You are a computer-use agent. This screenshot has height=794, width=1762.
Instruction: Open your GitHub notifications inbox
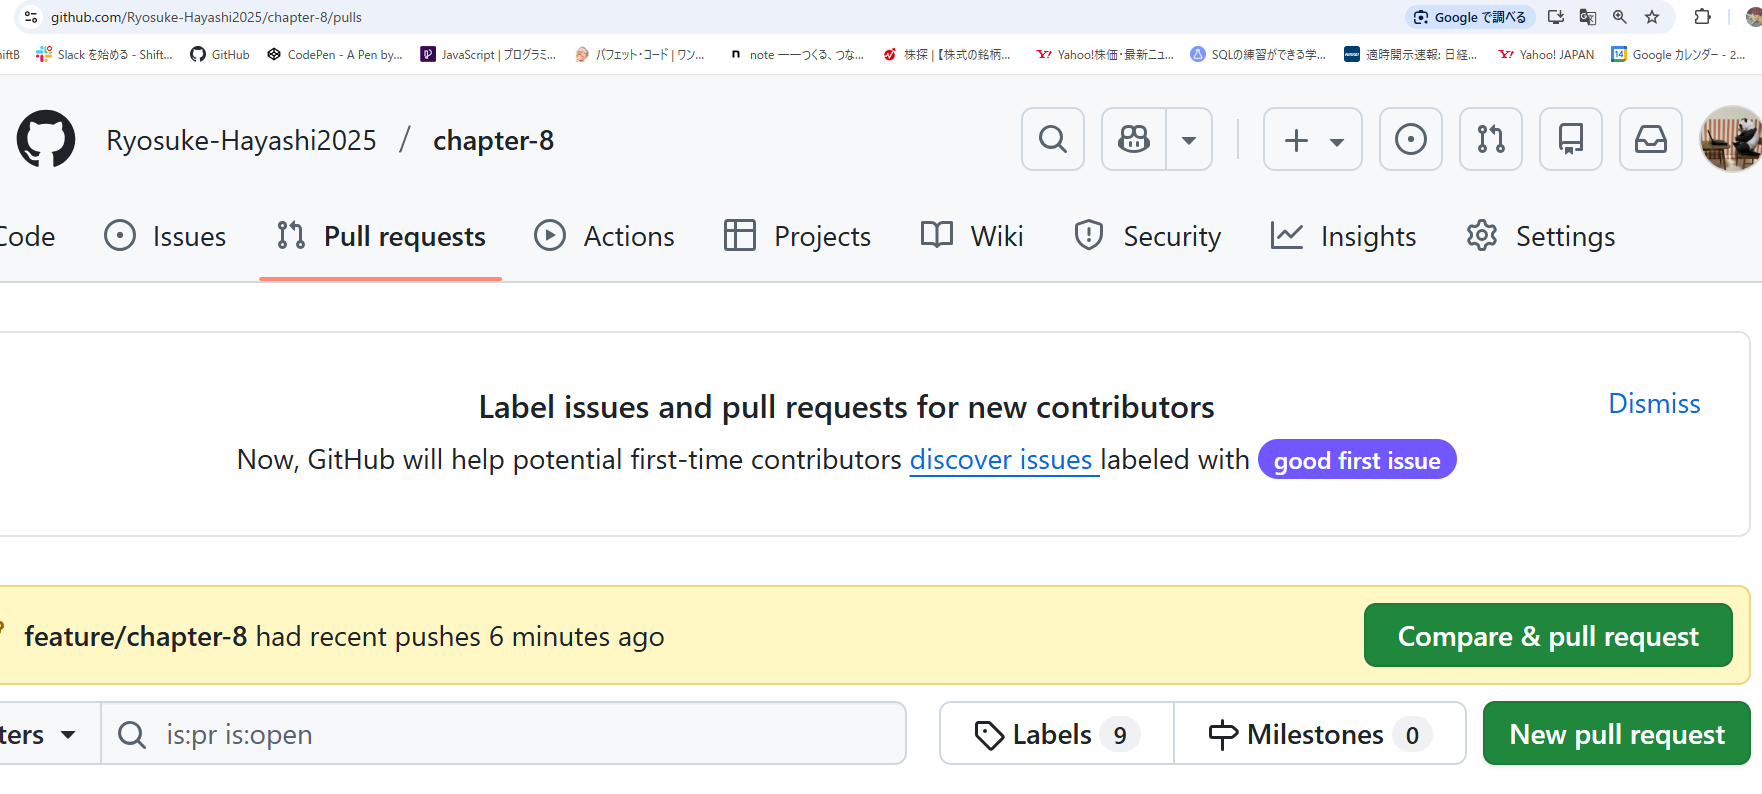point(1650,139)
